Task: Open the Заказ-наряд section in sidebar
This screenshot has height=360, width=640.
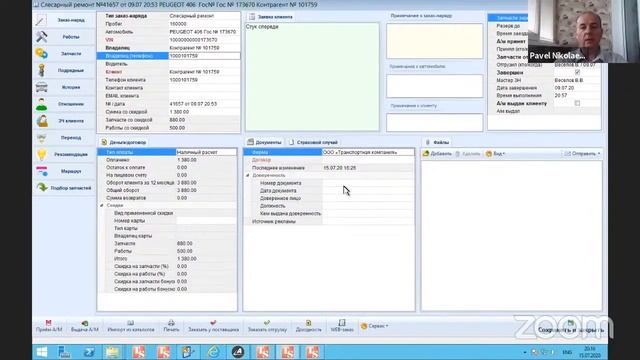Action: click(64, 20)
